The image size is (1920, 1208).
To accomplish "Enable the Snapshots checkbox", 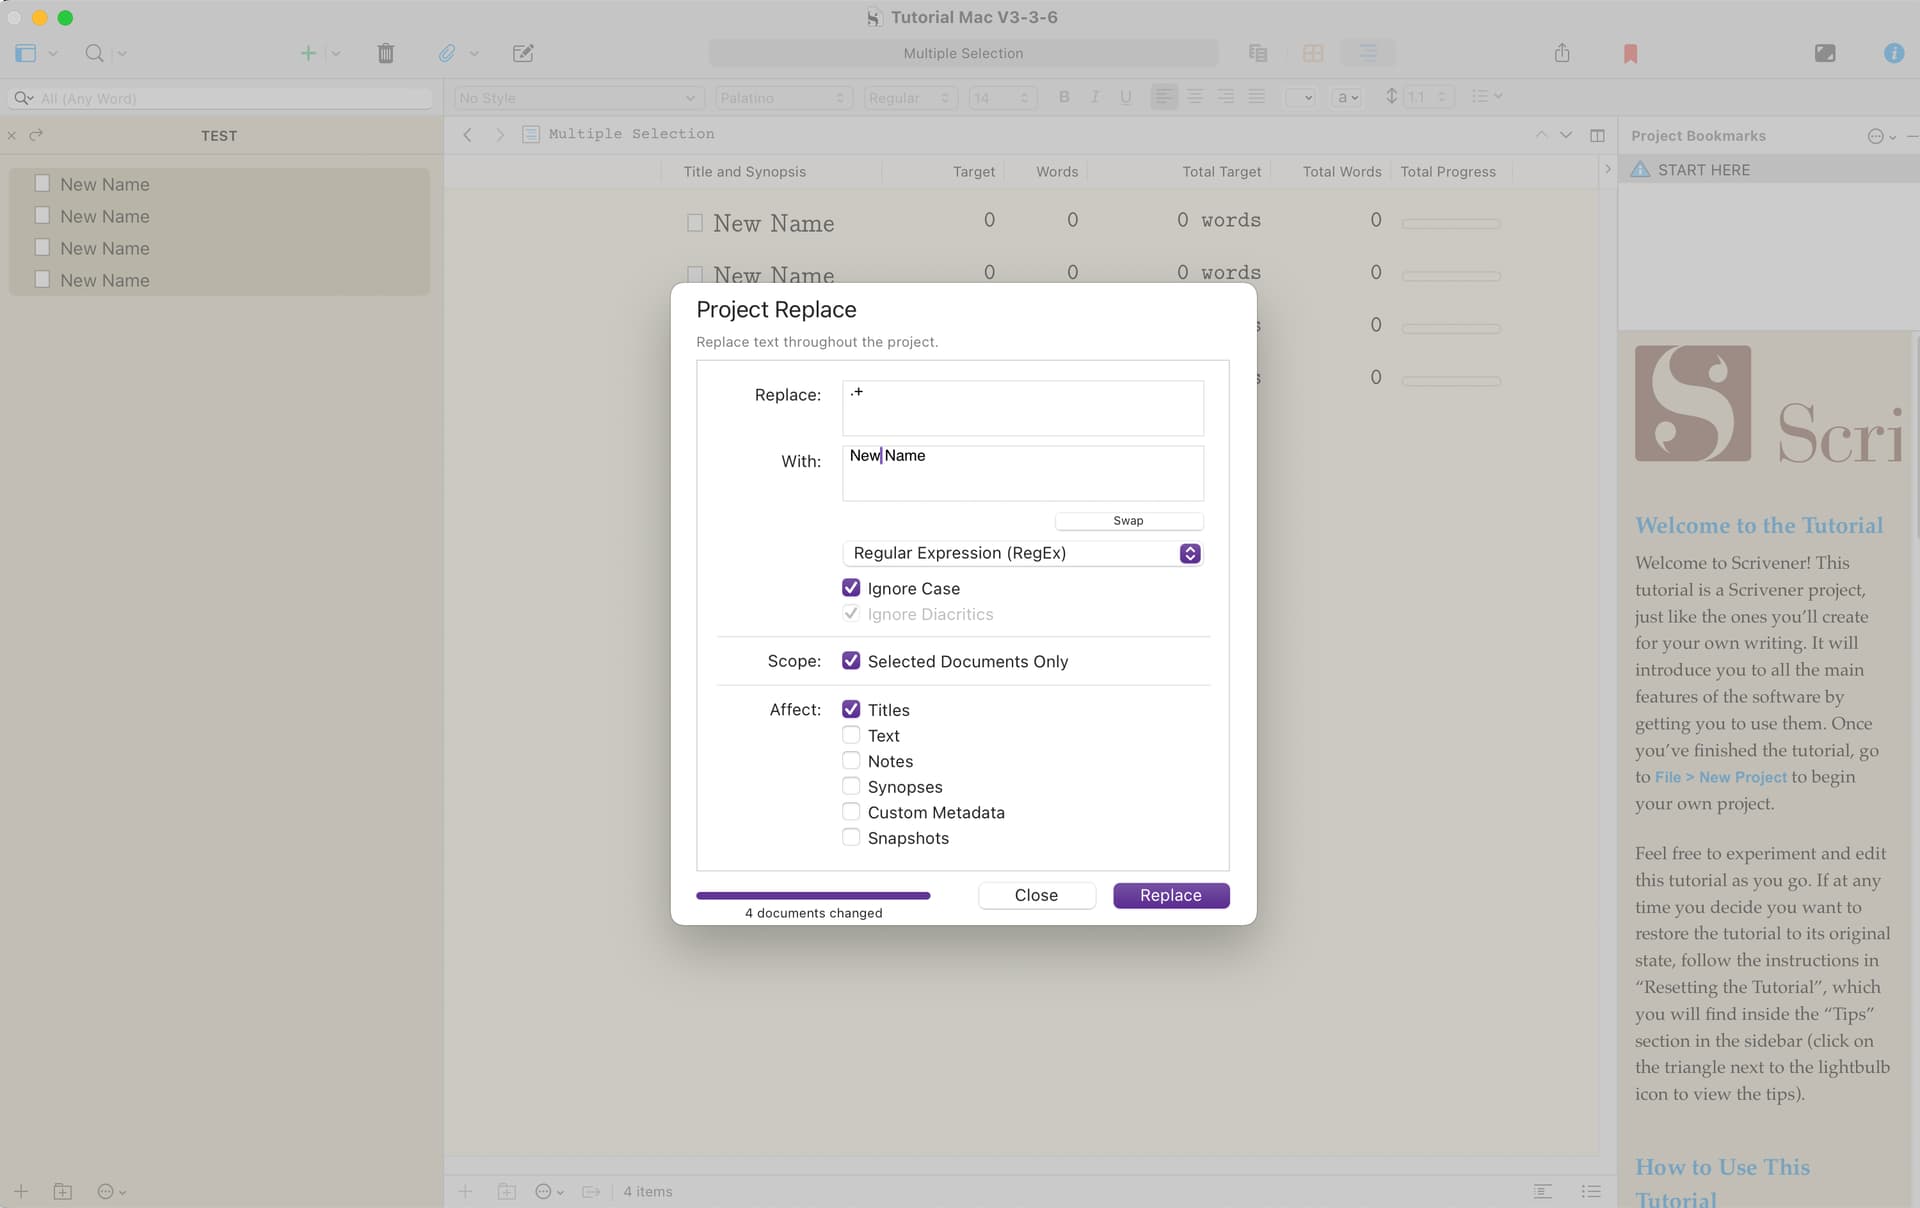I will [851, 838].
